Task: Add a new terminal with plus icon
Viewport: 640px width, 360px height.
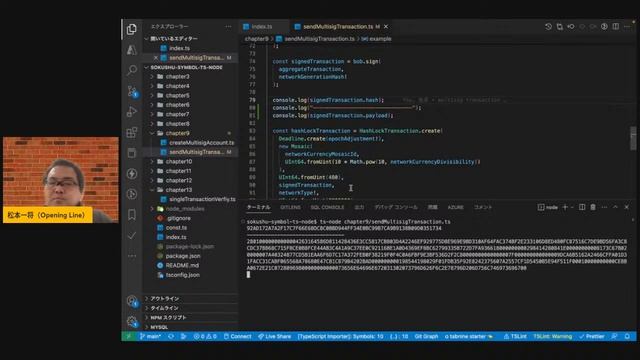Action: click(x=565, y=207)
